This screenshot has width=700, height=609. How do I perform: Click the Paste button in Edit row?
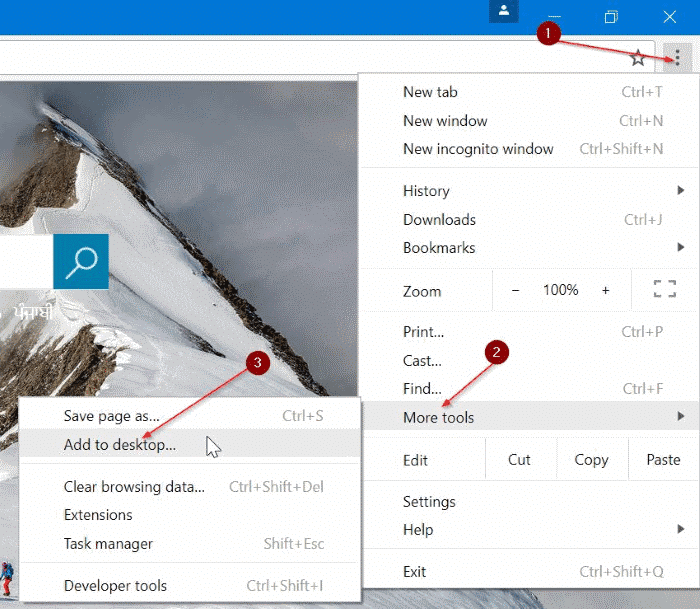(663, 459)
